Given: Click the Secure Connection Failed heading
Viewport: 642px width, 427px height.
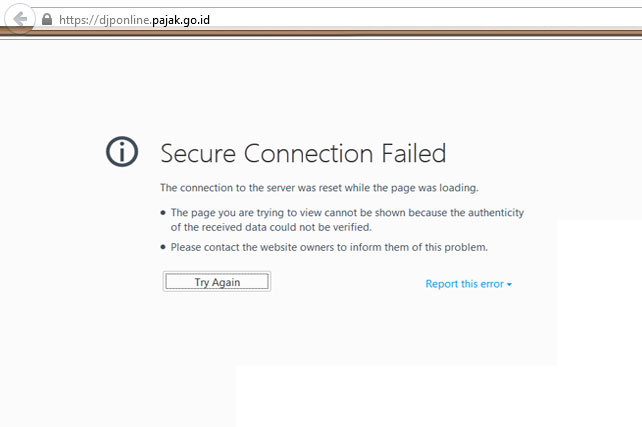Looking at the screenshot, I should pyautogui.click(x=303, y=153).
